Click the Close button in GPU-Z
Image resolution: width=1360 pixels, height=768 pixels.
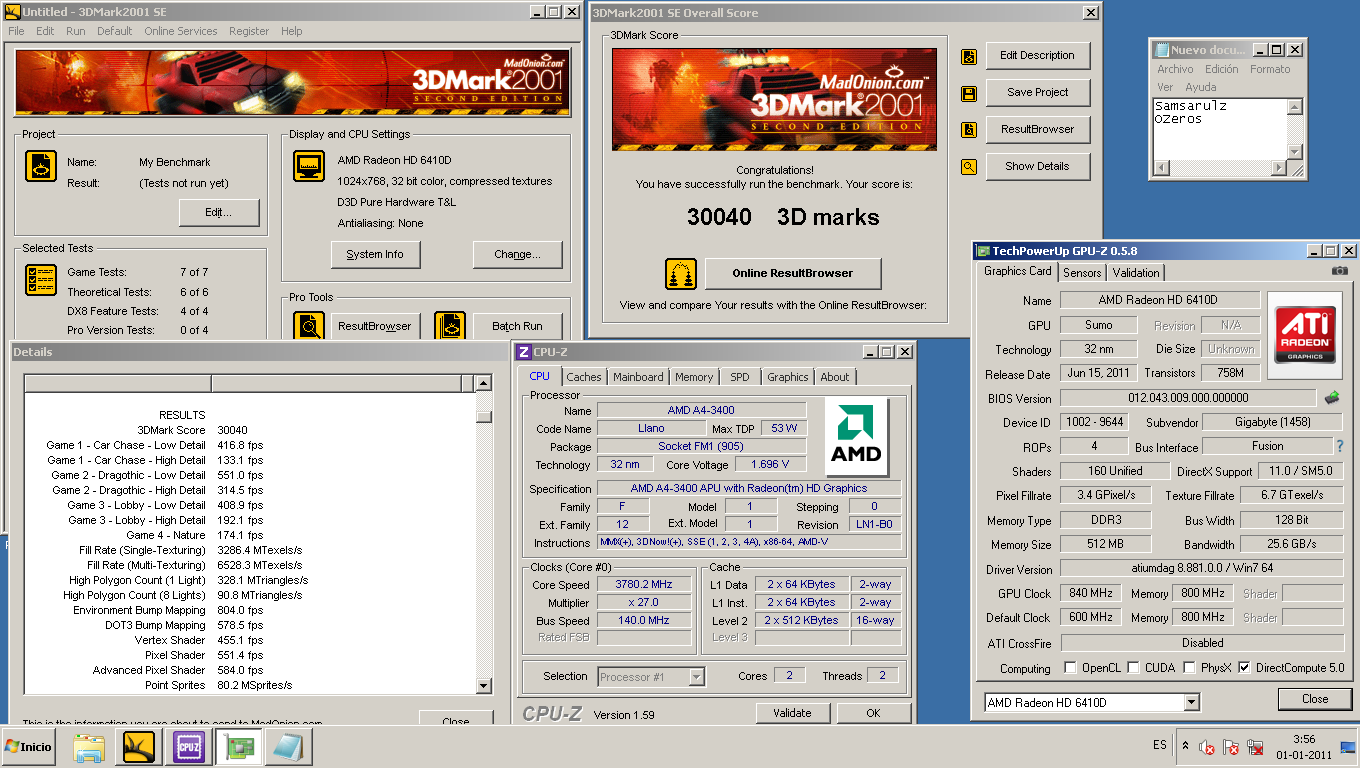(1315, 699)
